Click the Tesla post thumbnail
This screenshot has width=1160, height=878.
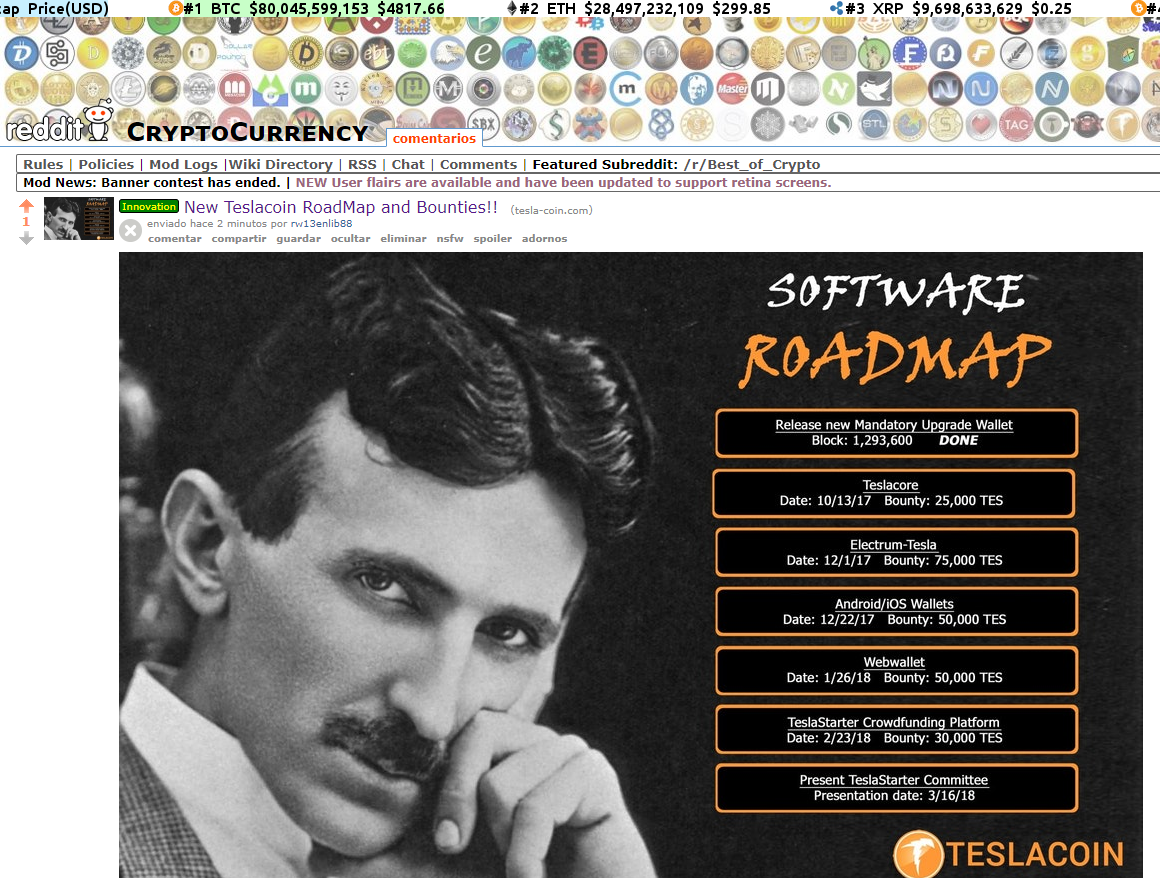(78, 218)
